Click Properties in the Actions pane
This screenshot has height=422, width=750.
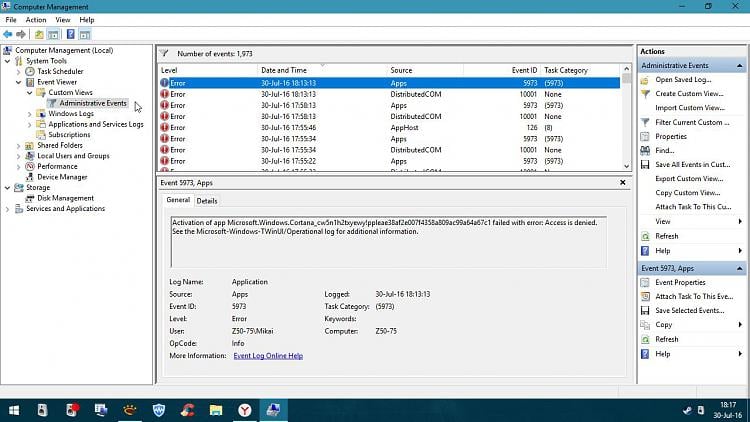tap(671, 136)
